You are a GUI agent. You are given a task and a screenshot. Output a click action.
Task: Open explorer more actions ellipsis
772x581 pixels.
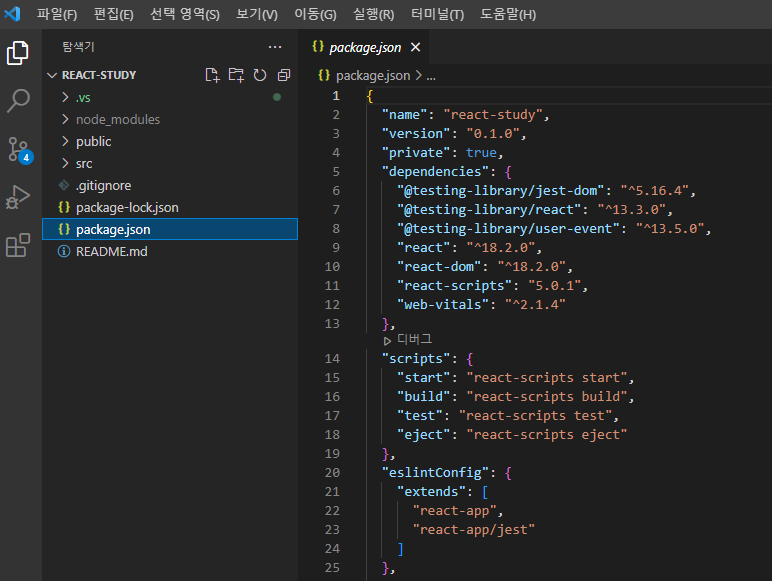[275, 47]
